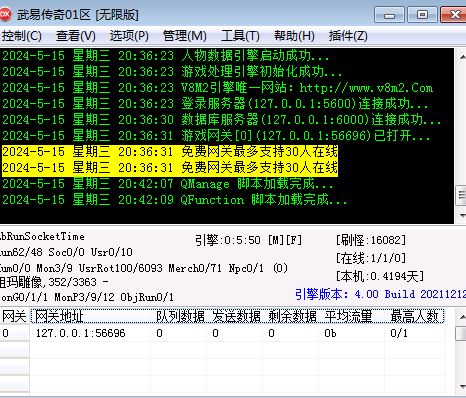This screenshot has height=398, width=466.
Task: Click the 引擎版本 4.00 Build text
Action: click(x=380, y=294)
